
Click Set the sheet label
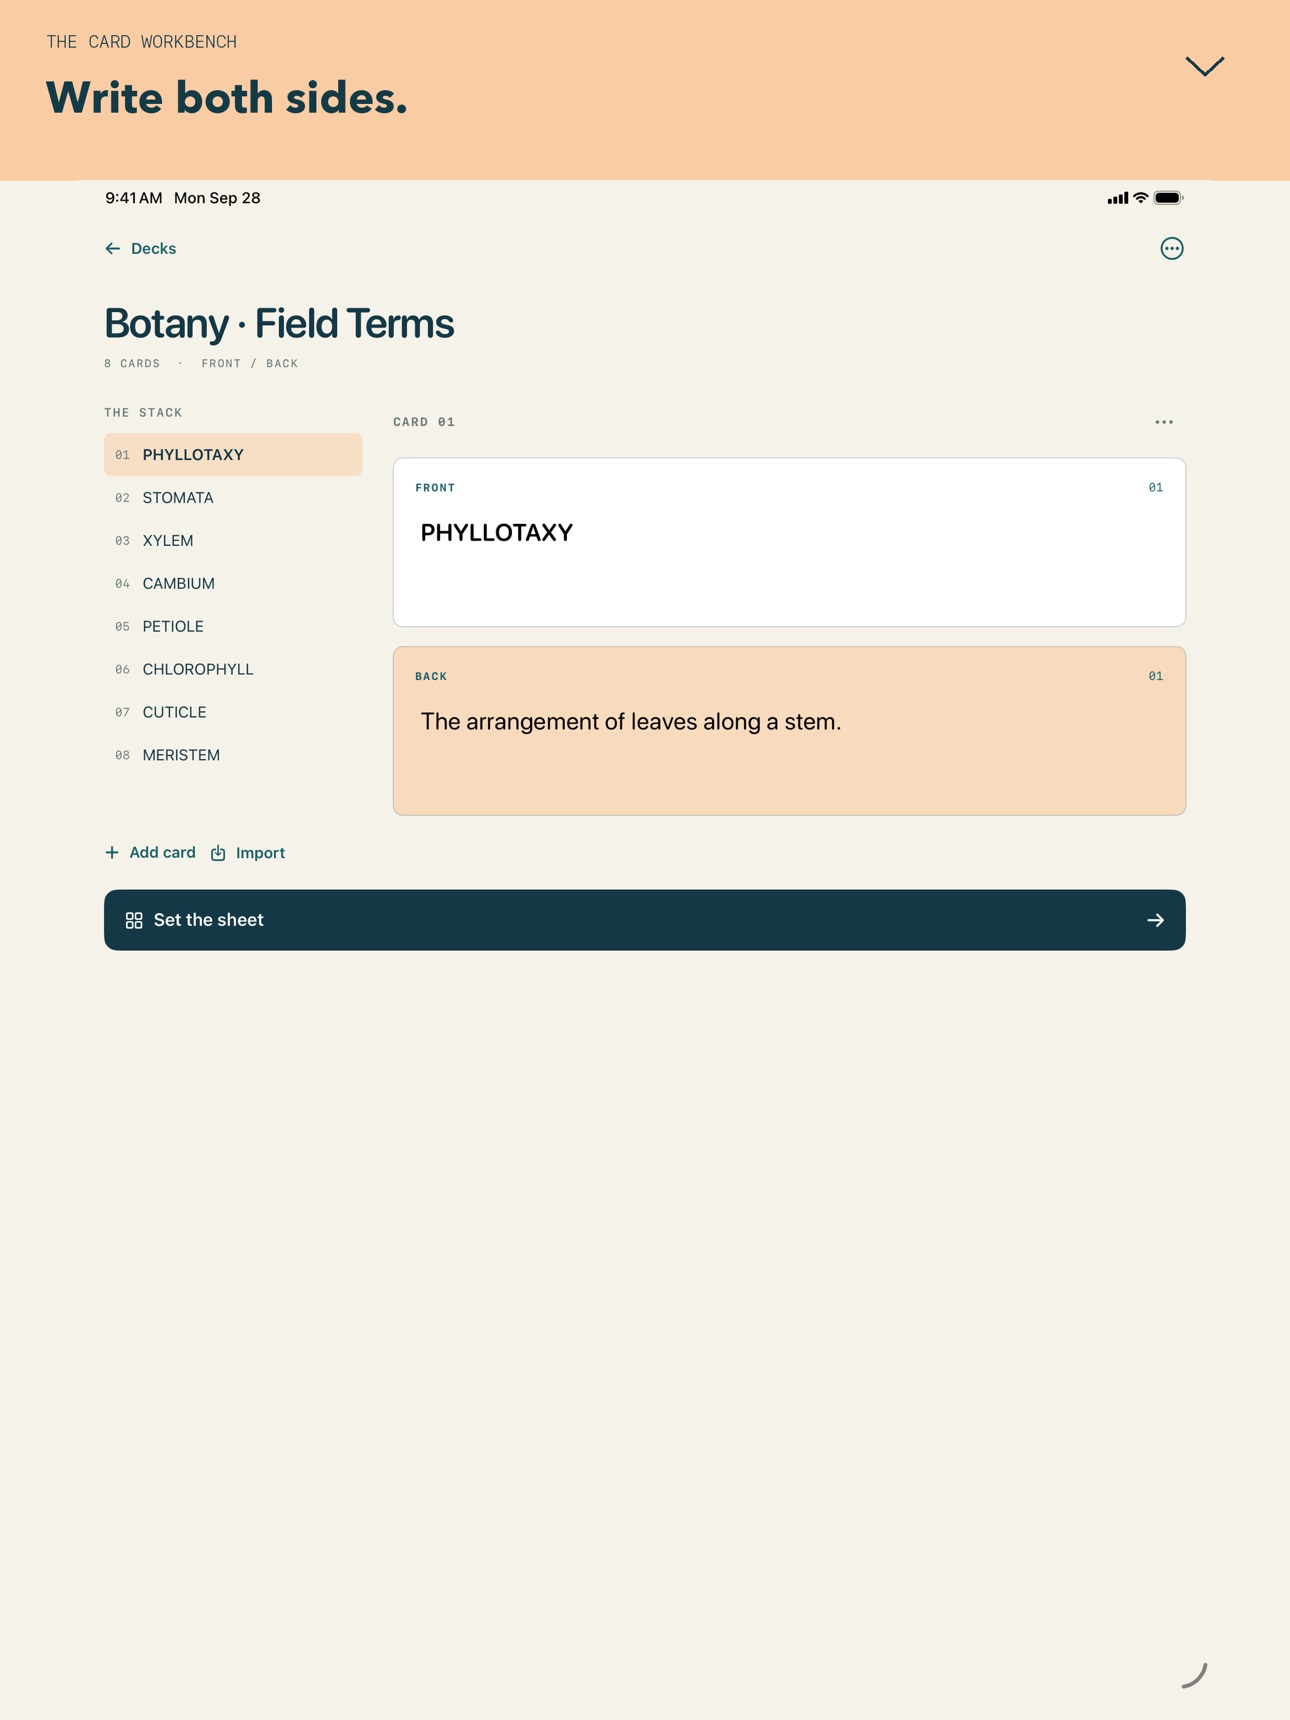pos(208,920)
